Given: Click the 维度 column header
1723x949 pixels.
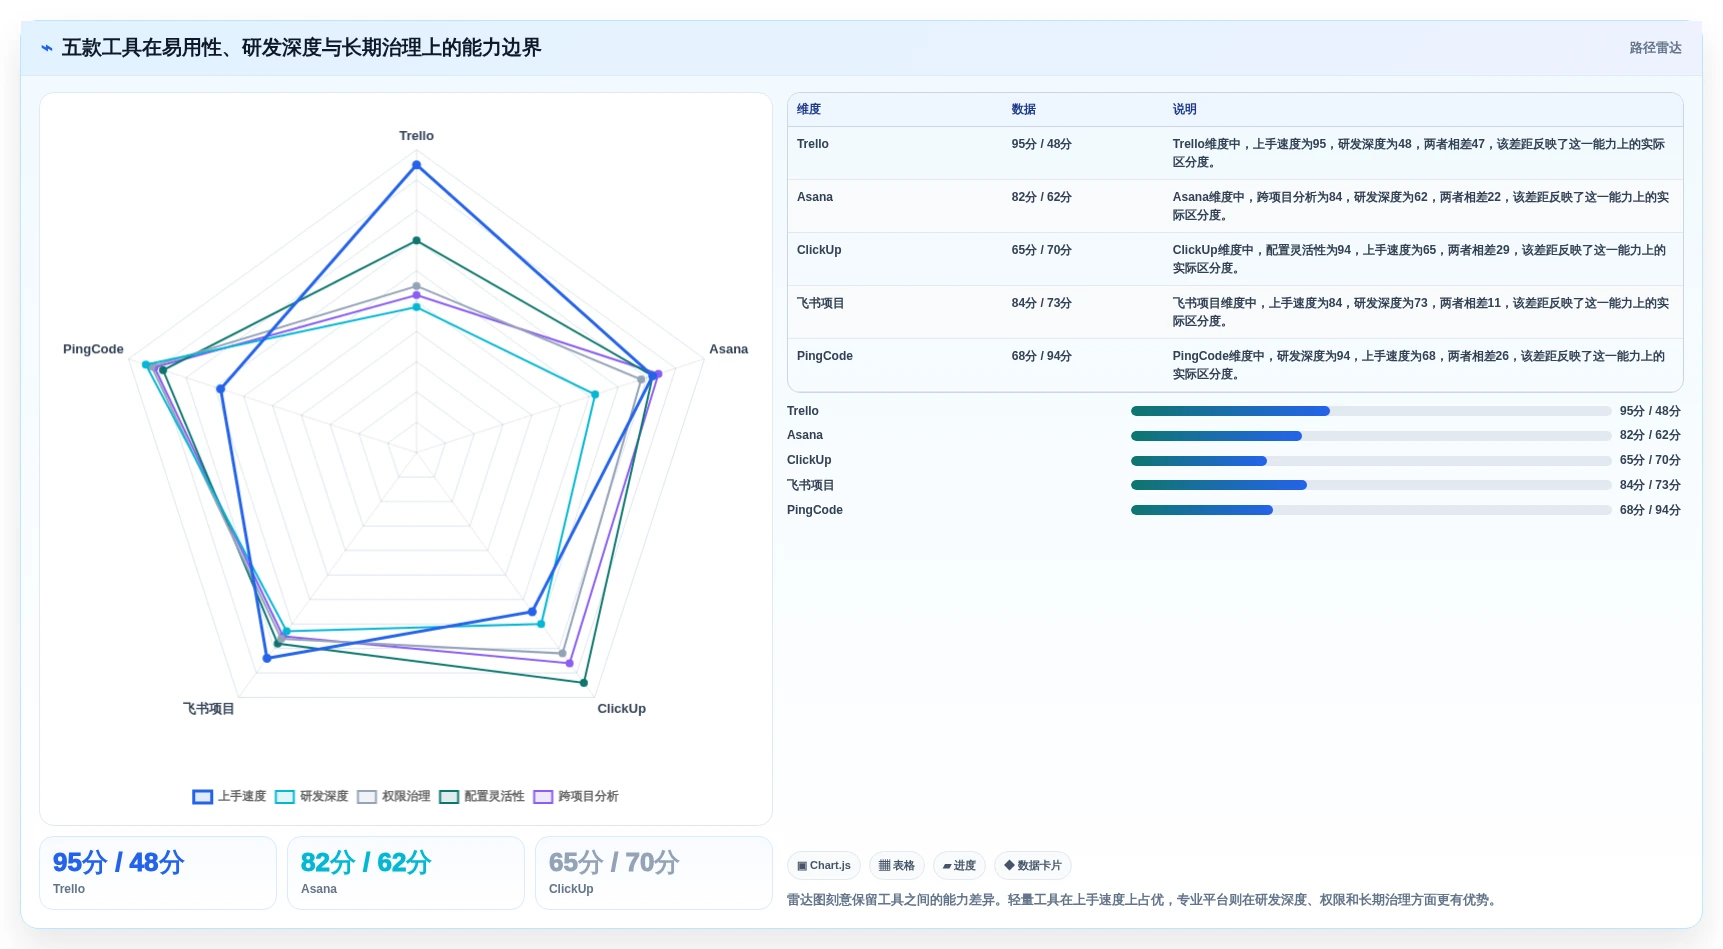Looking at the screenshot, I should pyautogui.click(x=809, y=110).
